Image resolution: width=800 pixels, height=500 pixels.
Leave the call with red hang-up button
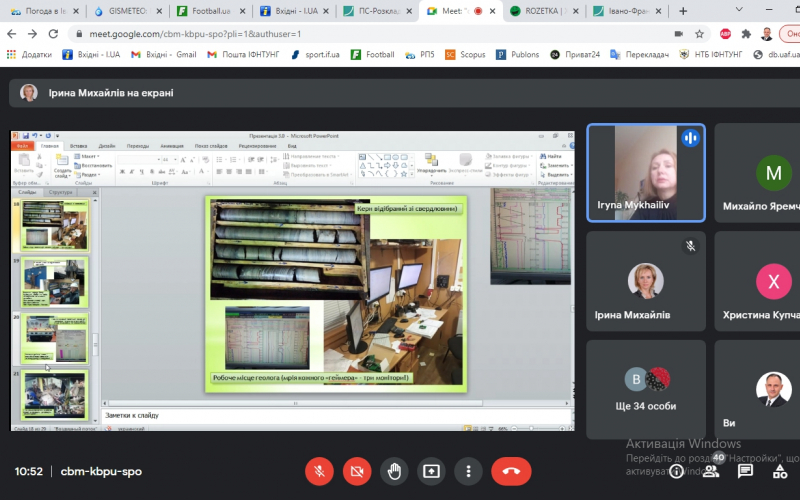coord(511,471)
